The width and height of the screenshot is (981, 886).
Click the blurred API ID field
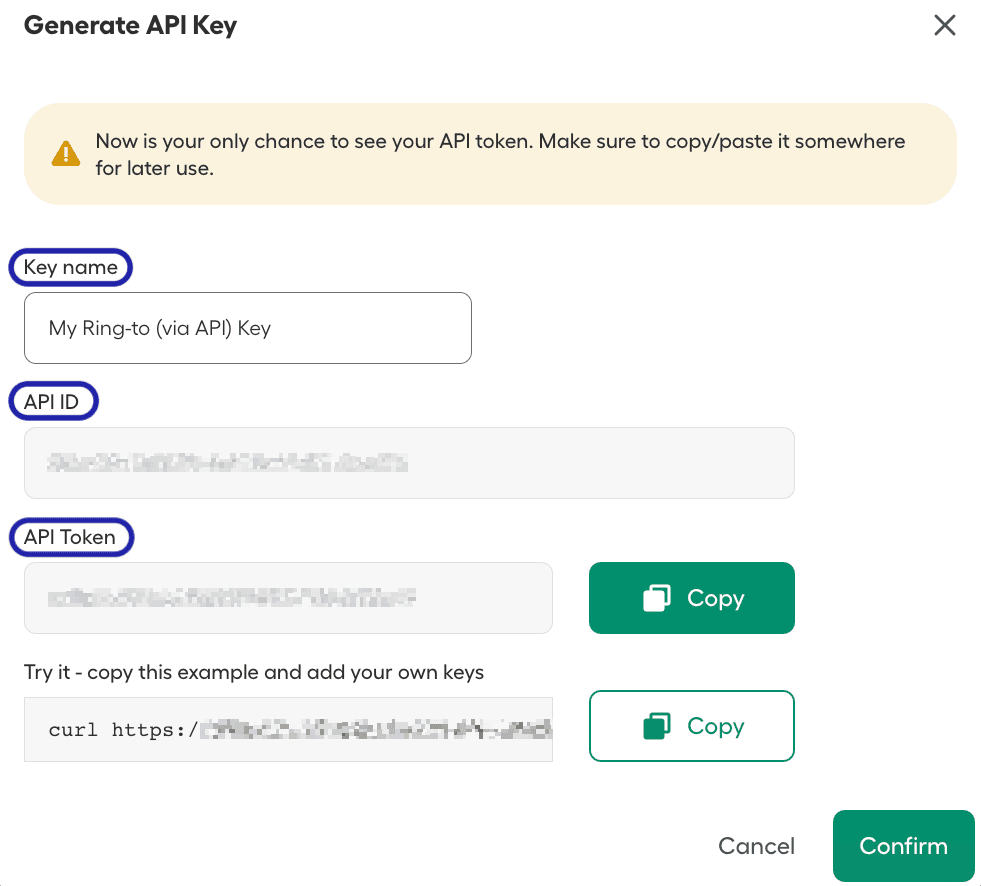coord(408,463)
